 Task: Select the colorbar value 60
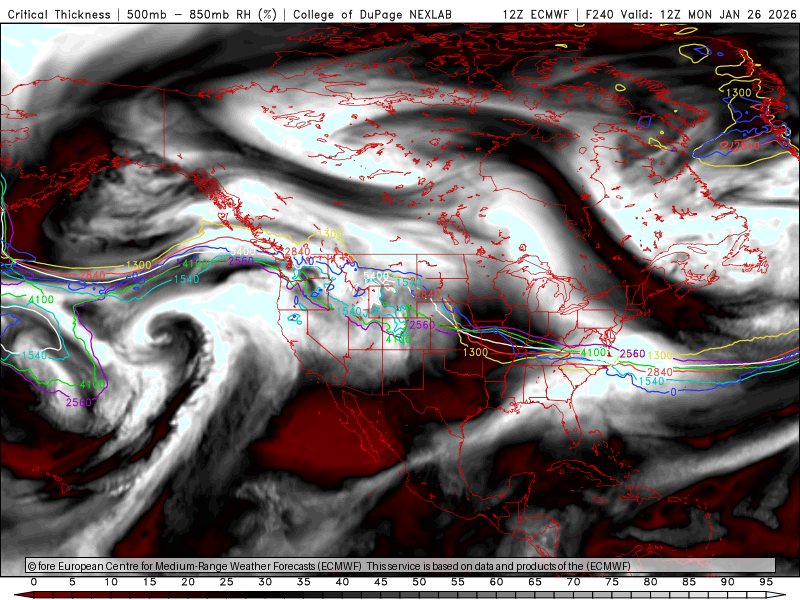click(x=496, y=582)
